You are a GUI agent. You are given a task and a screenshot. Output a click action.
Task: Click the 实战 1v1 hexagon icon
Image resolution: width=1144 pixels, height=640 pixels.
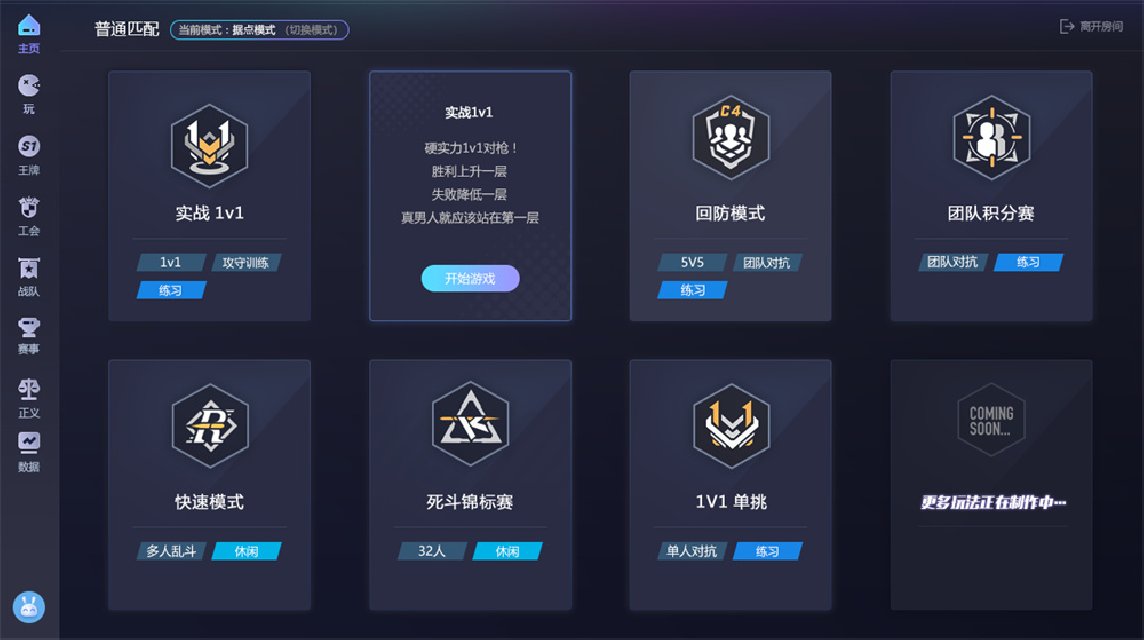click(209, 145)
